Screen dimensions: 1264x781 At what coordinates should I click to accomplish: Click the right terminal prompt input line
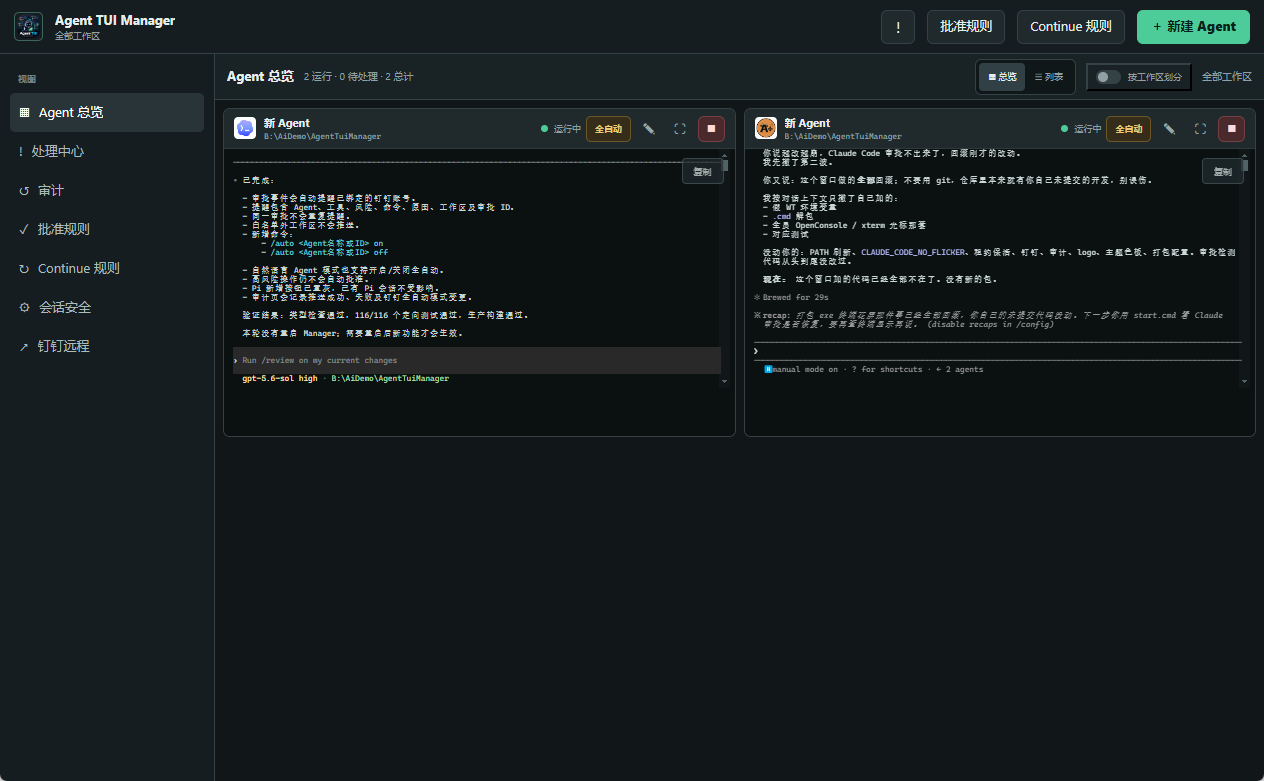(x=997, y=351)
